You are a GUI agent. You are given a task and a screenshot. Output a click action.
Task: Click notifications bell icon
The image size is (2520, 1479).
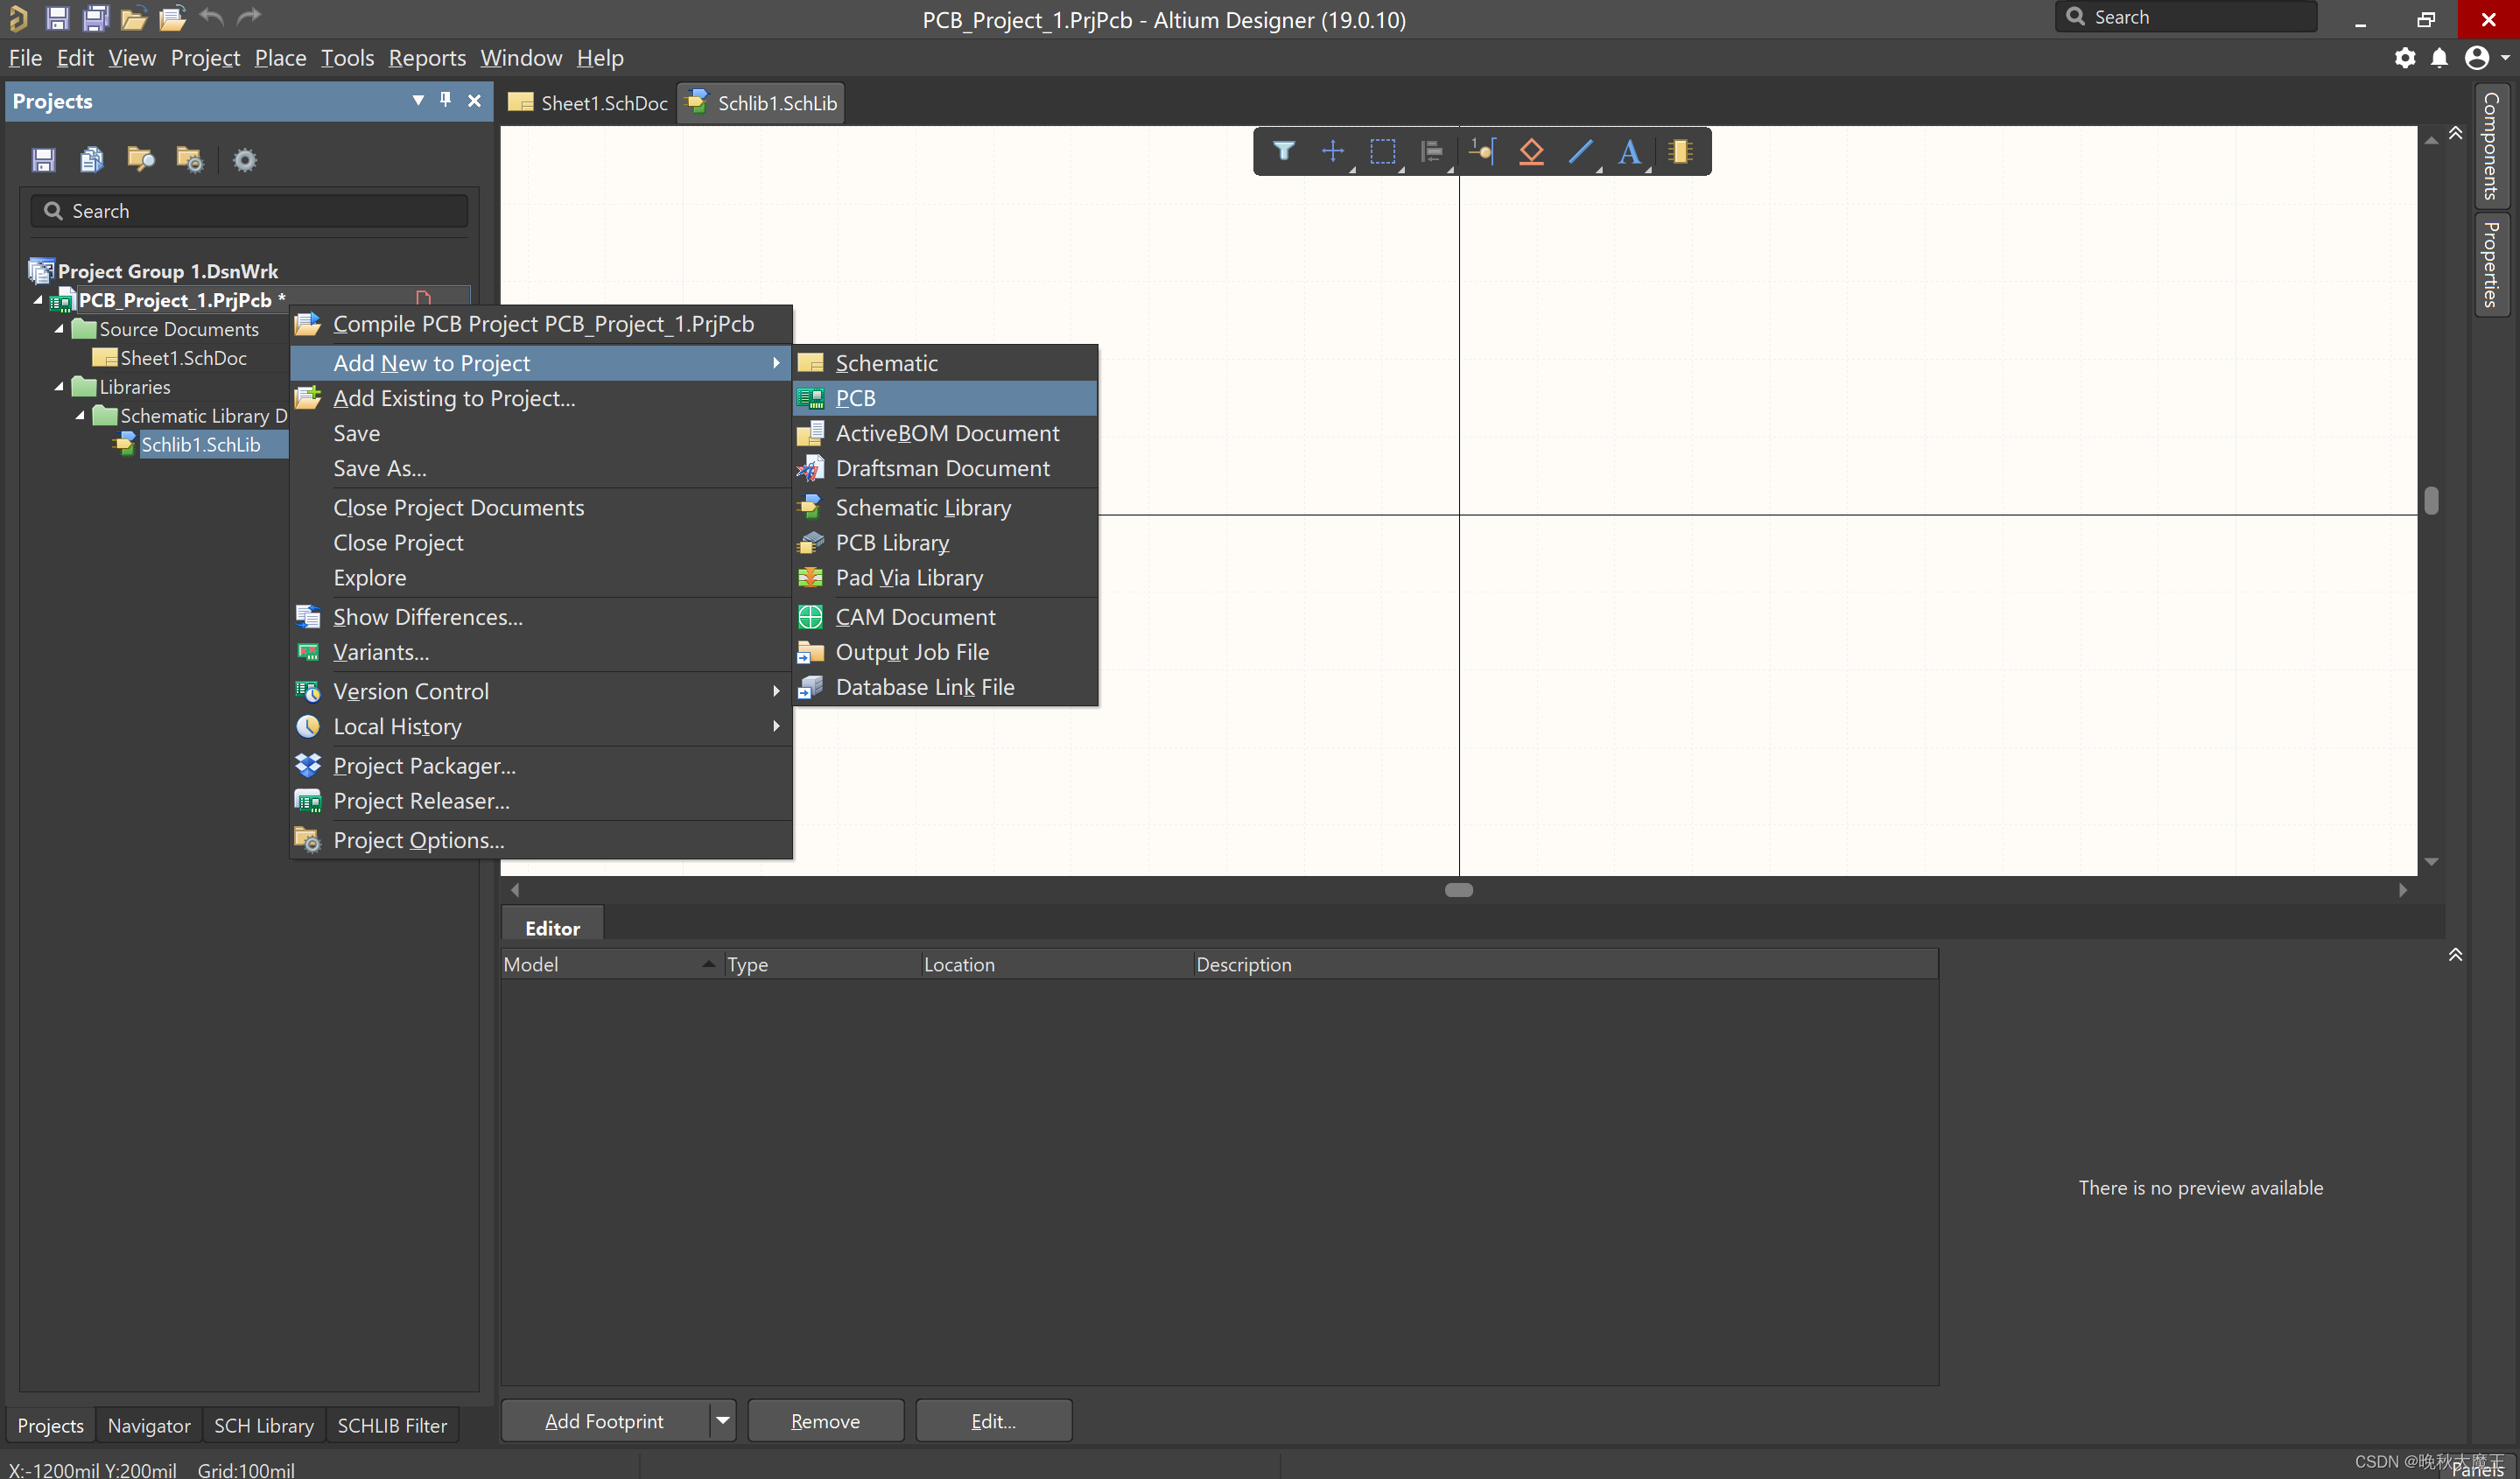point(2438,58)
